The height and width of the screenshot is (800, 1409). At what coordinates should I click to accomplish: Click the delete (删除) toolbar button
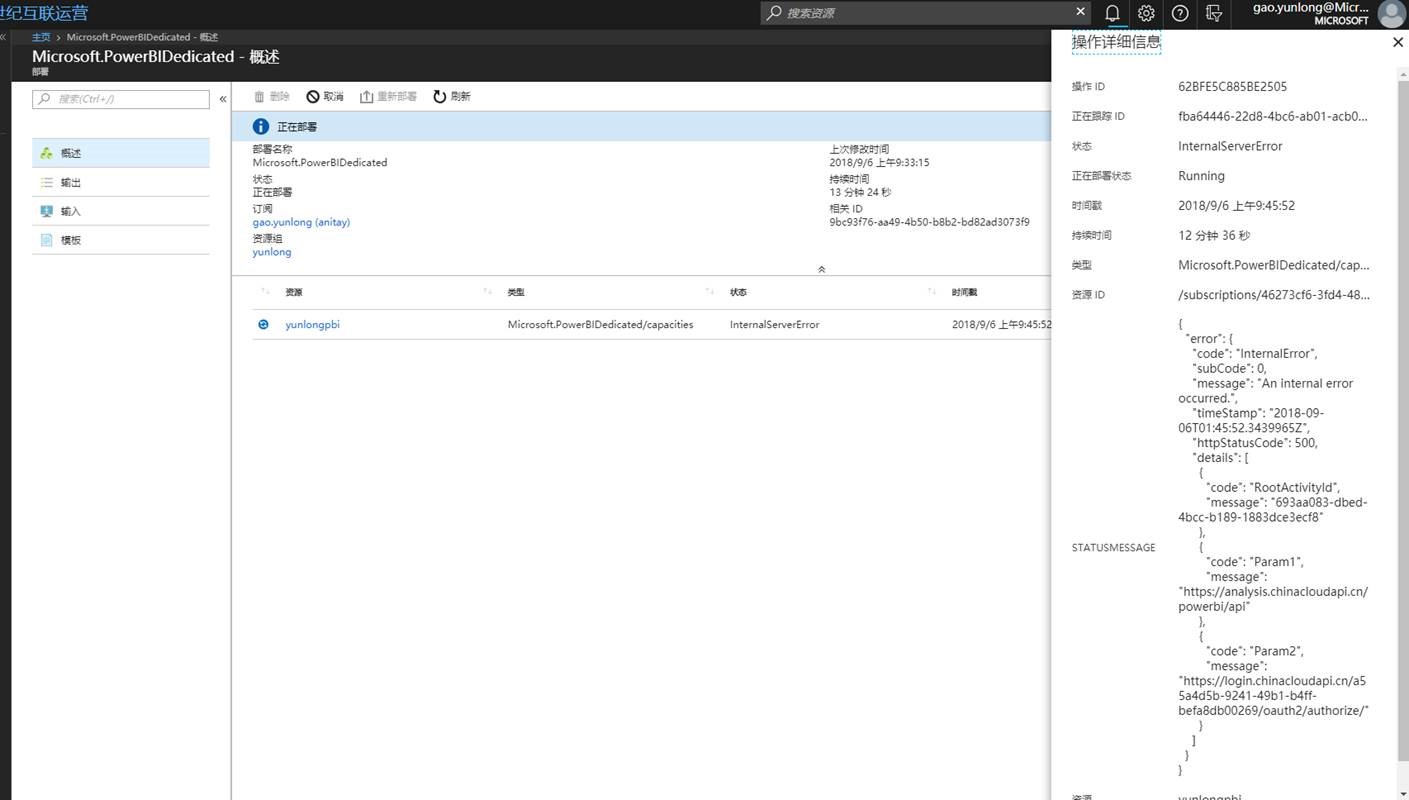271,97
